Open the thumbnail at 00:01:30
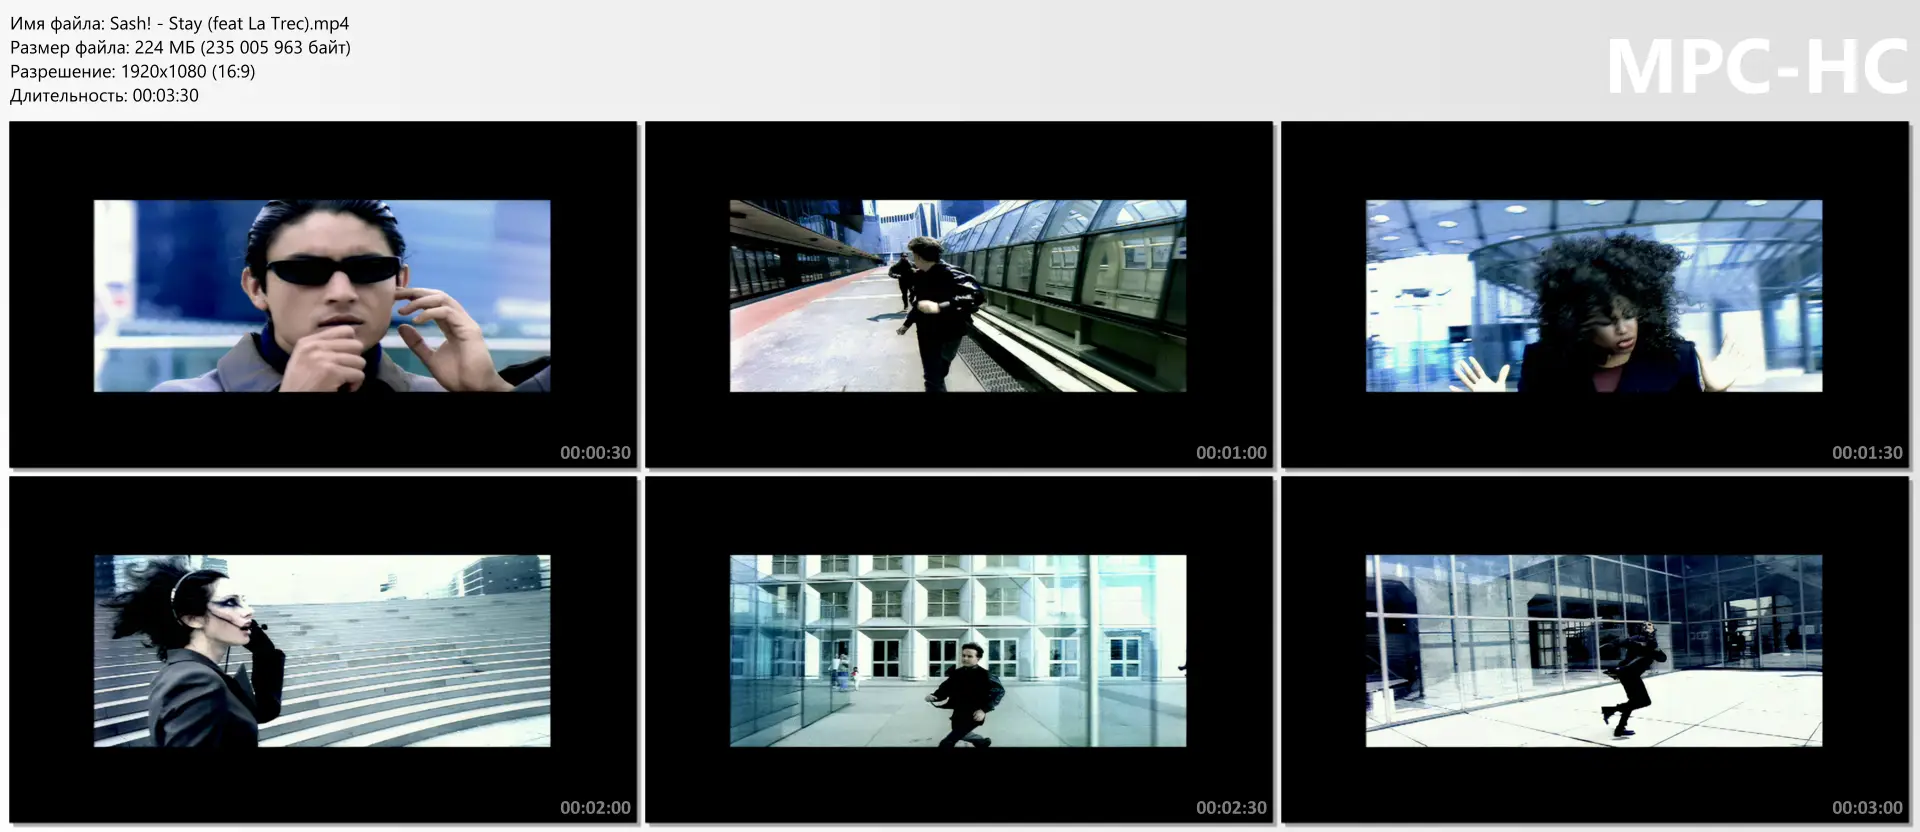 tap(1595, 295)
